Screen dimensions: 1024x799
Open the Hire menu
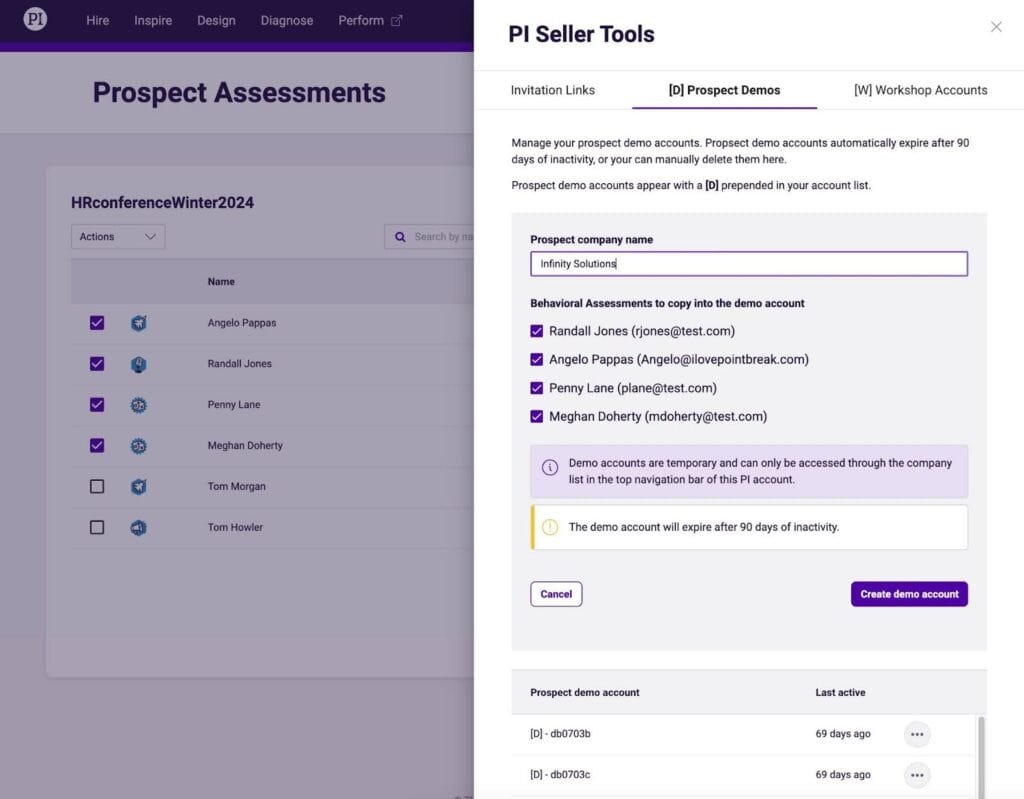[x=98, y=20]
